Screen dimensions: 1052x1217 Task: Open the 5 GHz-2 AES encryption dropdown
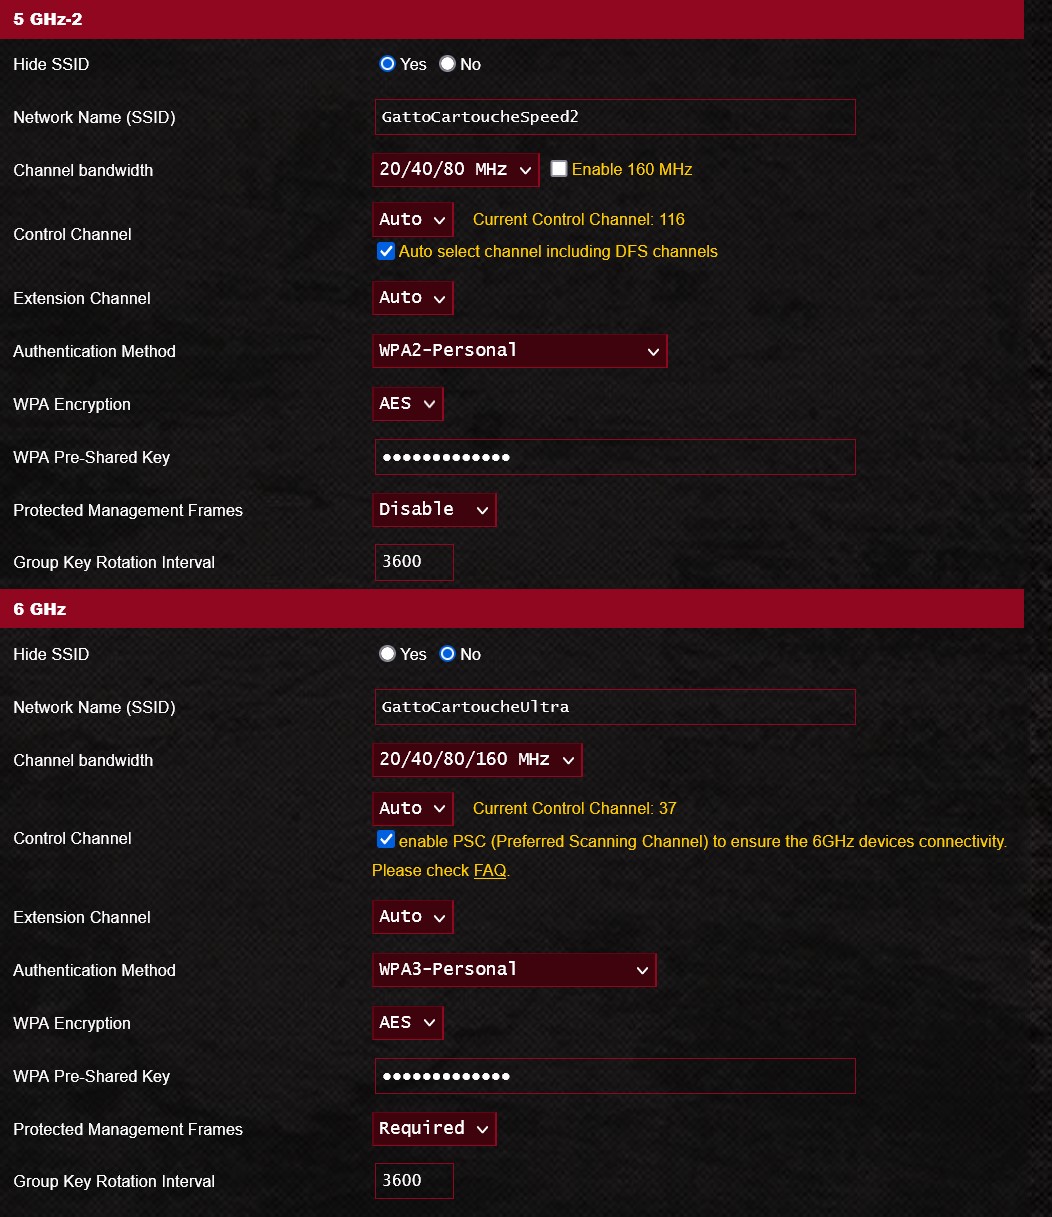[x=408, y=404]
